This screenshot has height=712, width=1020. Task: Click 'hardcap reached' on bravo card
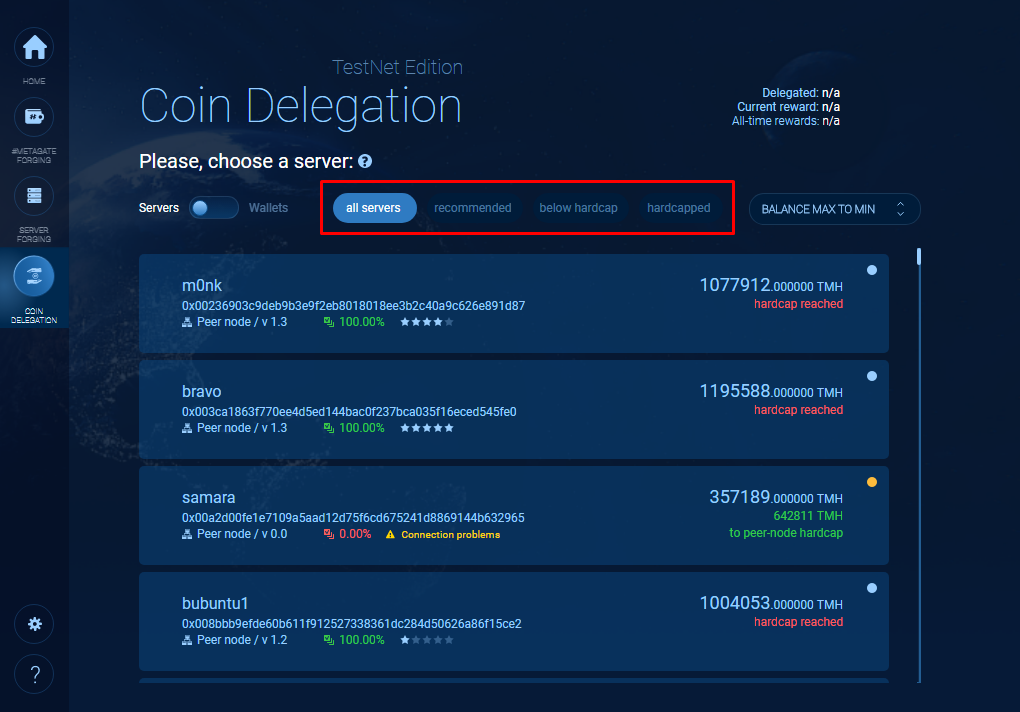click(798, 410)
